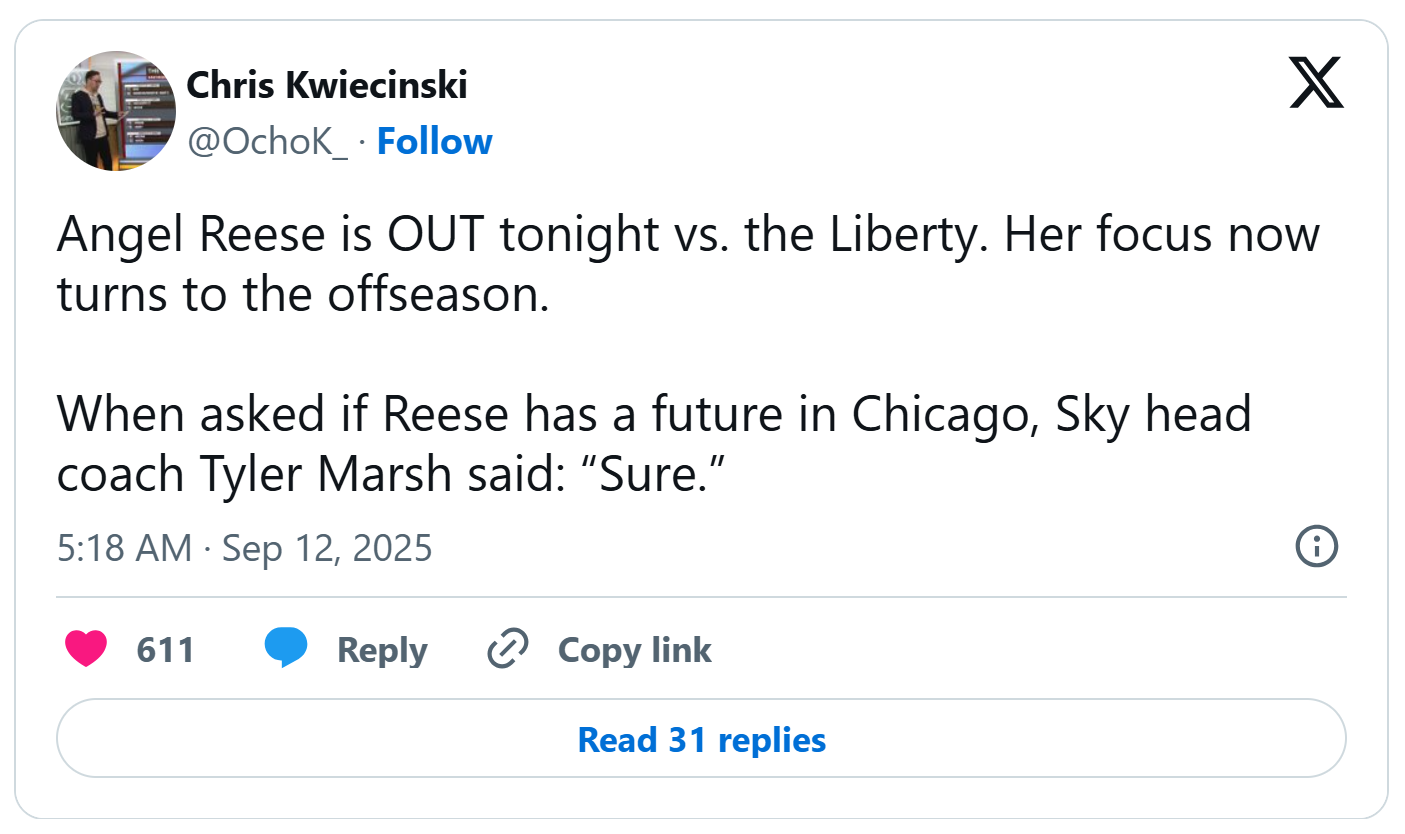The height and width of the screenshot is (834, 1405).
Task: Click the X logo icon
Action: click(1316, 82)
